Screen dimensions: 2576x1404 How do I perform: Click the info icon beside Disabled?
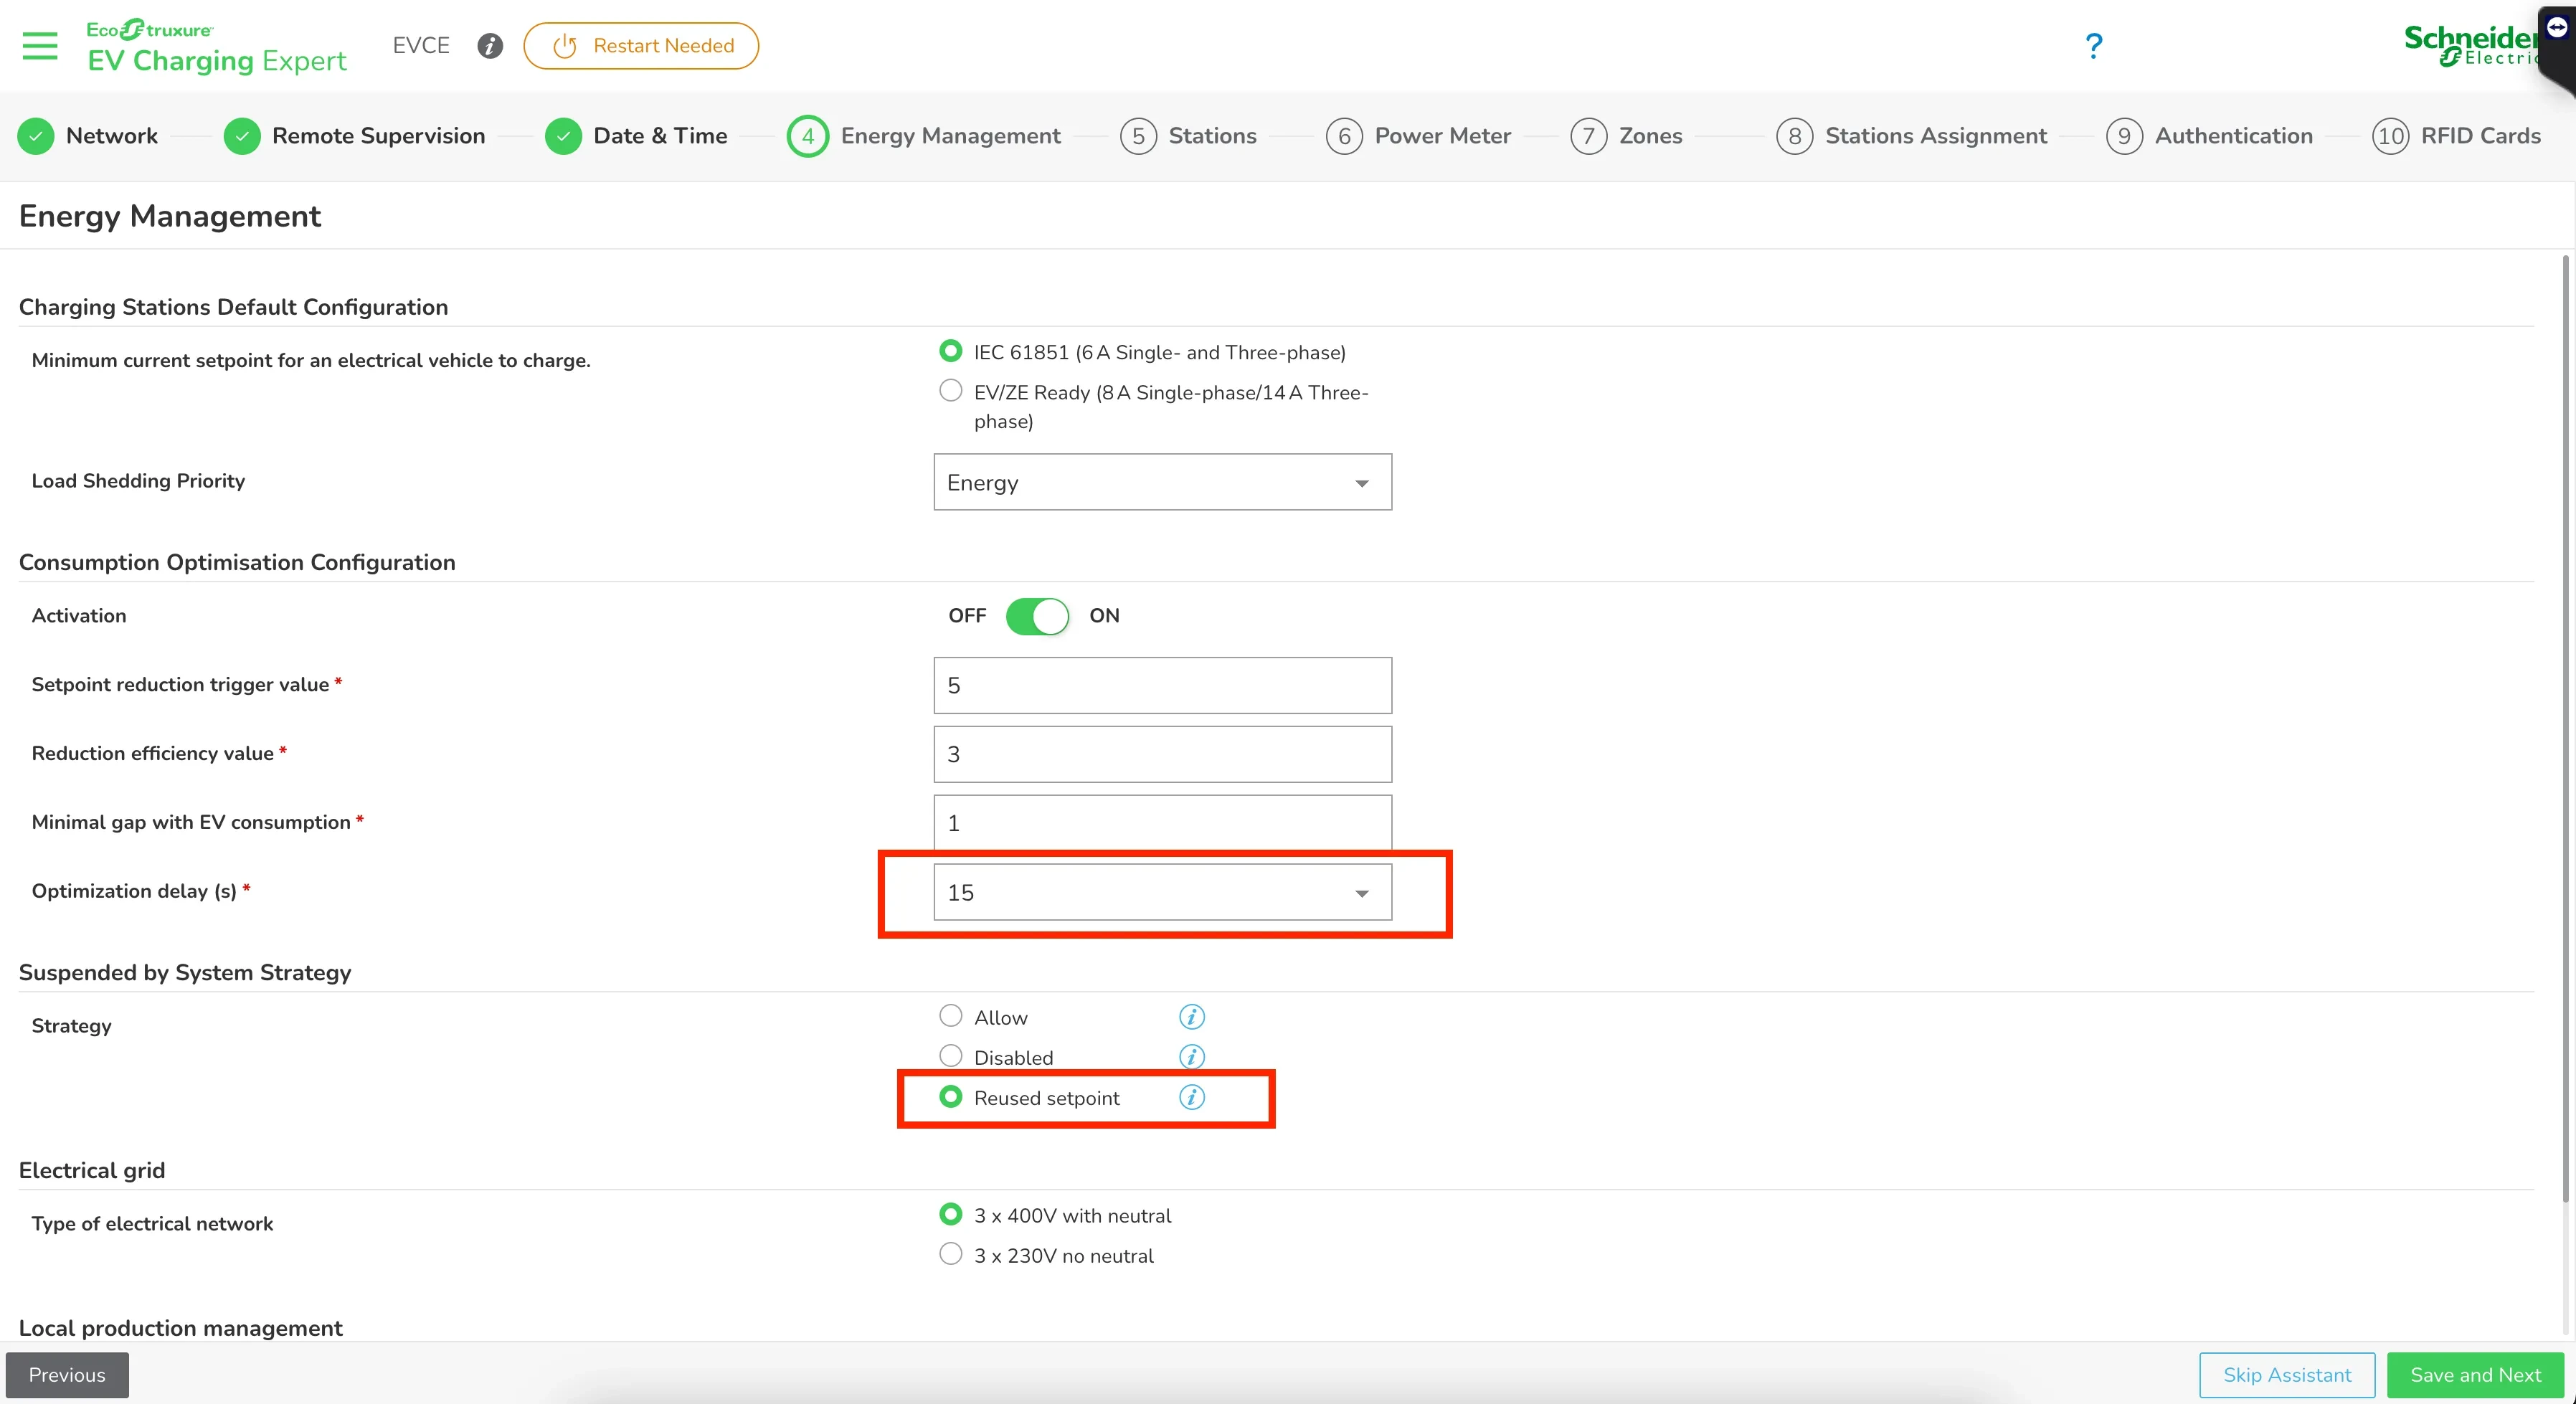(1192, 1057)
